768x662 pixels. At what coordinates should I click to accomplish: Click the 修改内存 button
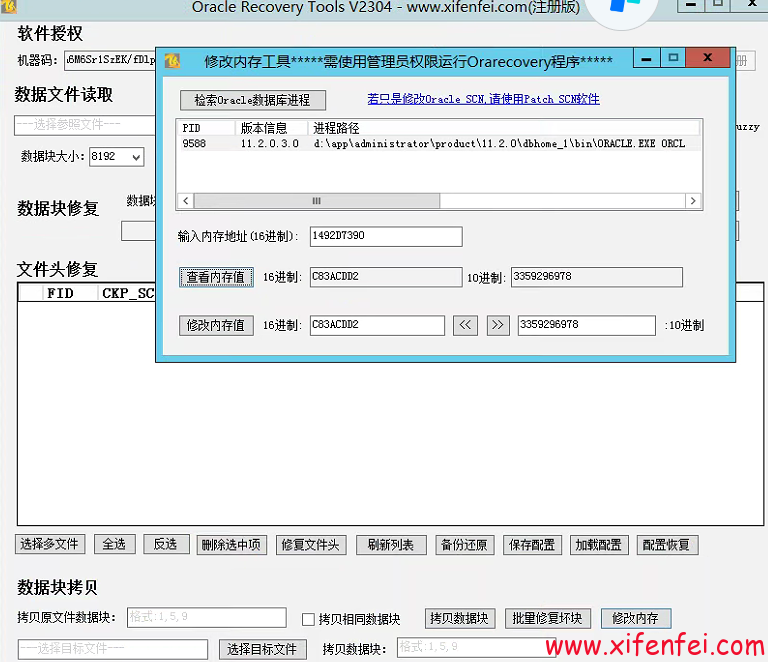(x=636, y=618)
